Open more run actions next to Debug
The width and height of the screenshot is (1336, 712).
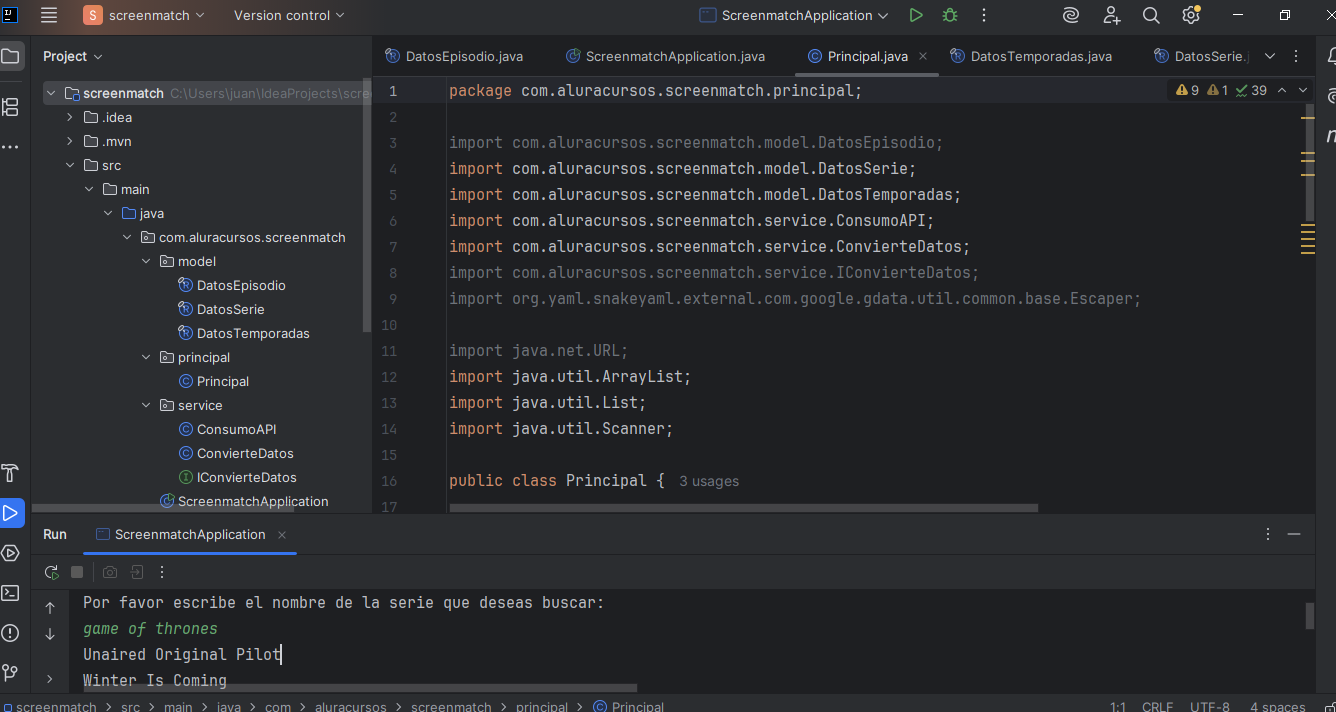pyautogui.click(x=984, y=15)
